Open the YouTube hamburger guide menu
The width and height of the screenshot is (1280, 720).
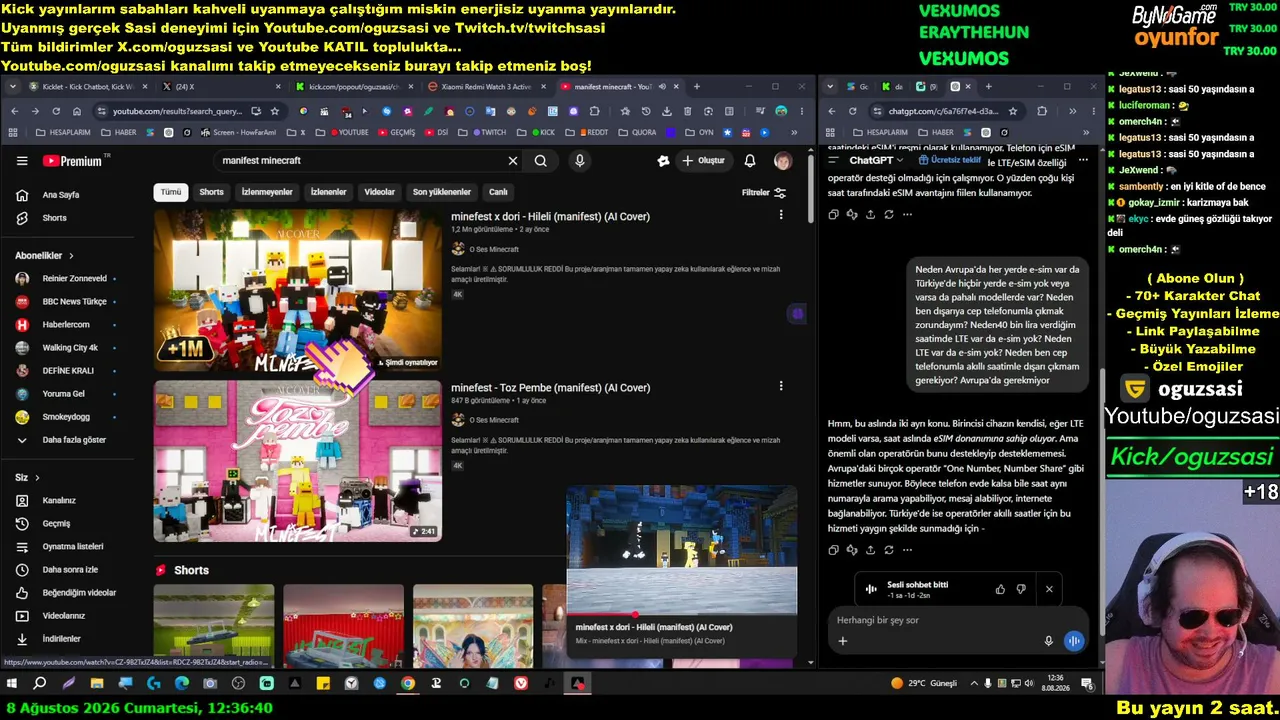point(22,161)
